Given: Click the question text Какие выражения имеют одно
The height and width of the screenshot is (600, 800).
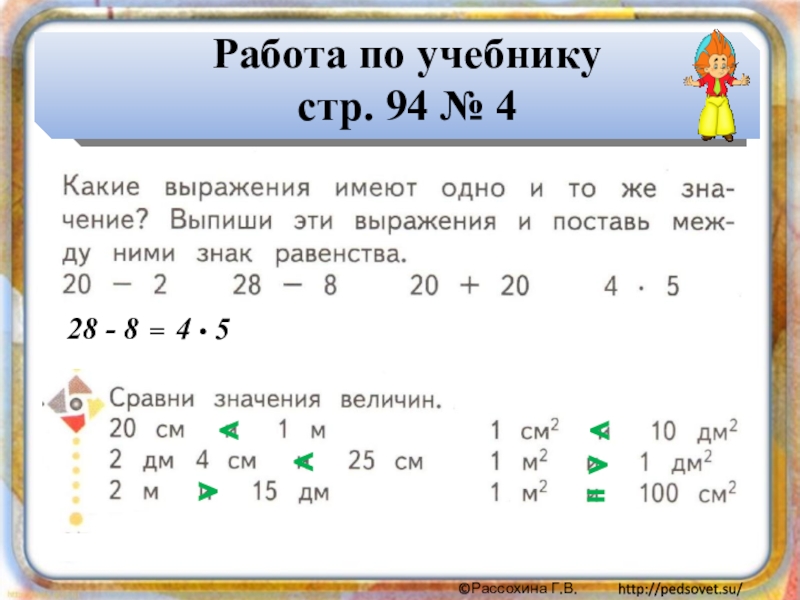Looking at the screenshot, I should (x=284, y=189).
